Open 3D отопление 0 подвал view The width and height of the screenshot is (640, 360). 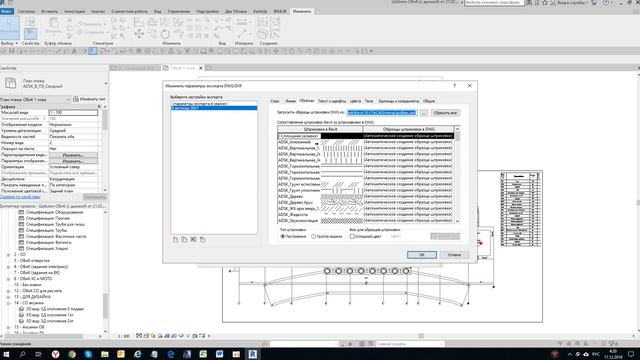tap(55, 309)
